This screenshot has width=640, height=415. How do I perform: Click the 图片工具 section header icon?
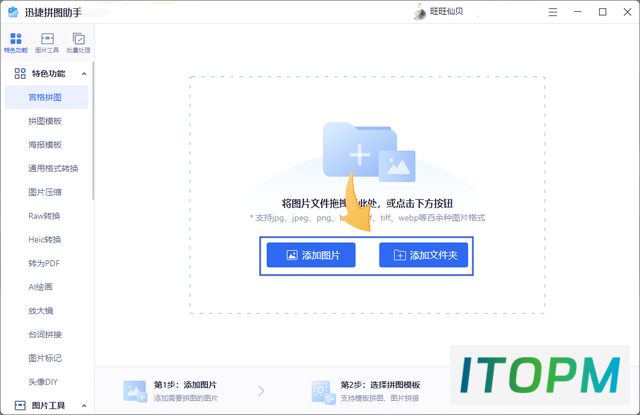point(20,405)
